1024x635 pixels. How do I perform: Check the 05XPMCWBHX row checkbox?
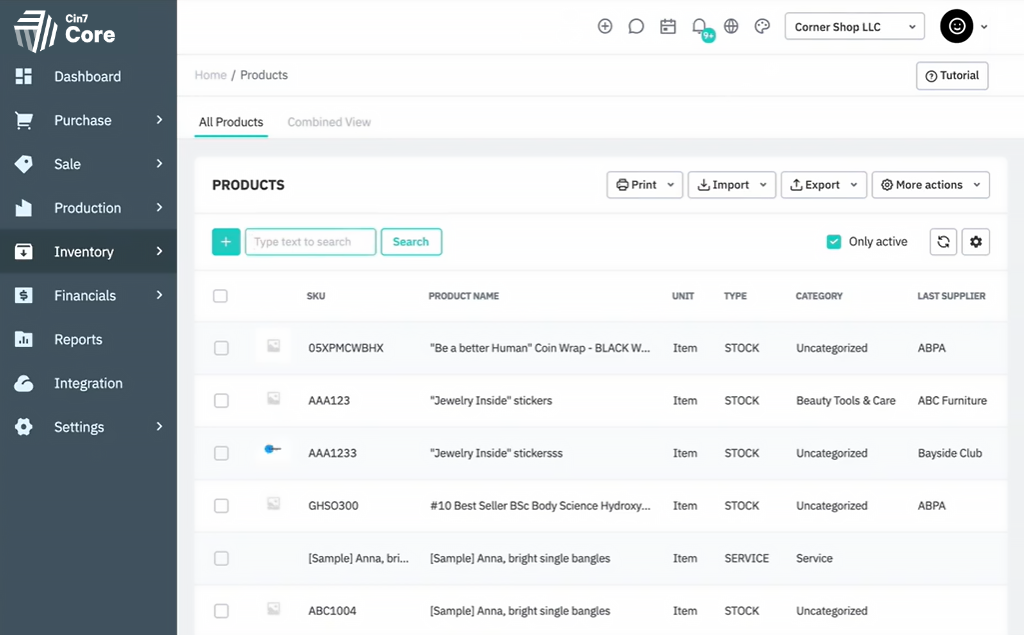tap(221, 348)
